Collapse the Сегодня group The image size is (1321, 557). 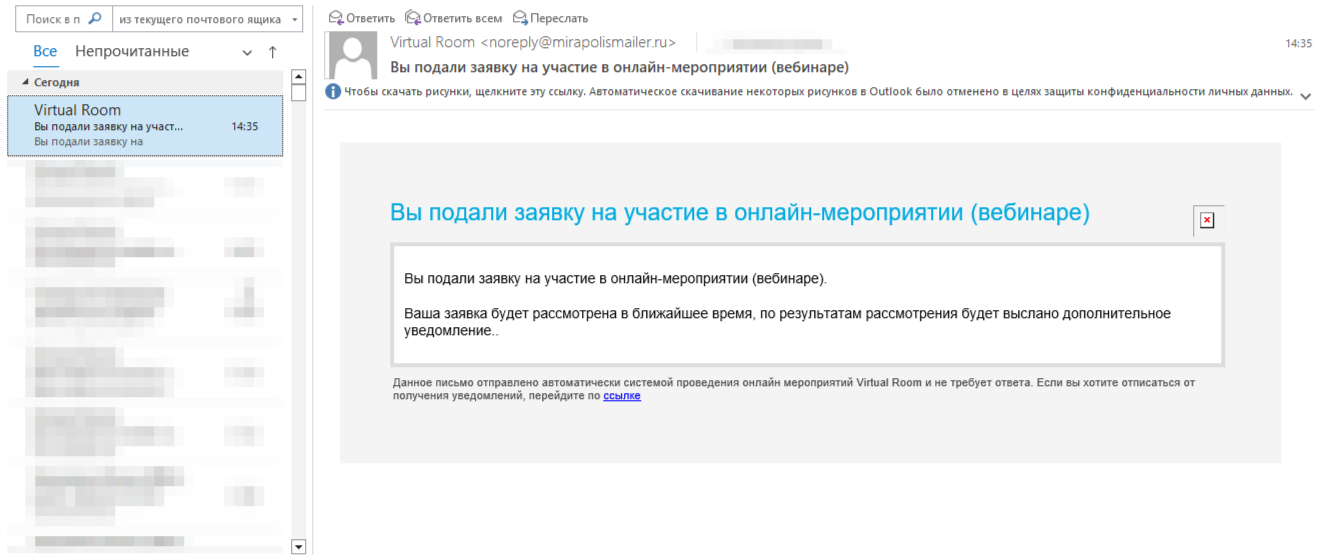[x=26, y=82]
